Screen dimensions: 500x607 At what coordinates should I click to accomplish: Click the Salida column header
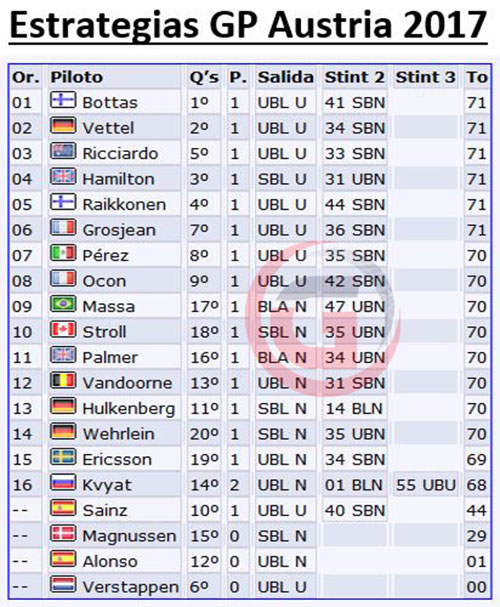click(286, 77)
